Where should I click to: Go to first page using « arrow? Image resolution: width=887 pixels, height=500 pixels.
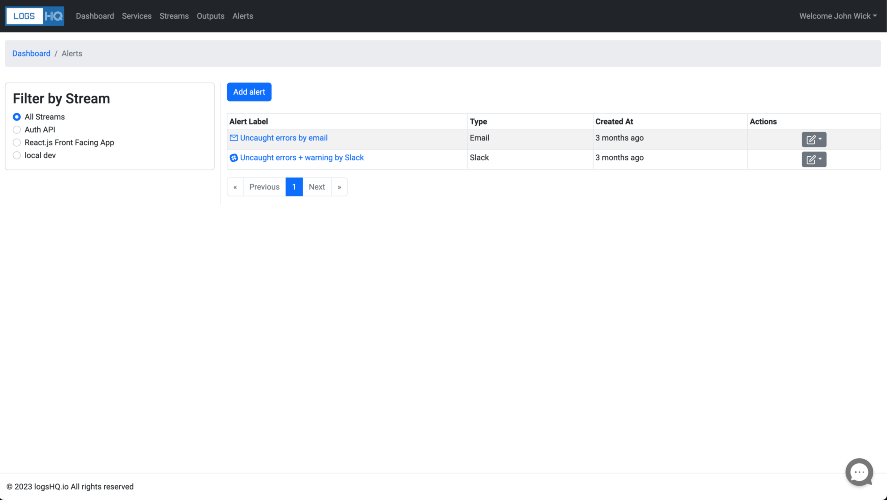pyautogui.click(x=235, y=187)
